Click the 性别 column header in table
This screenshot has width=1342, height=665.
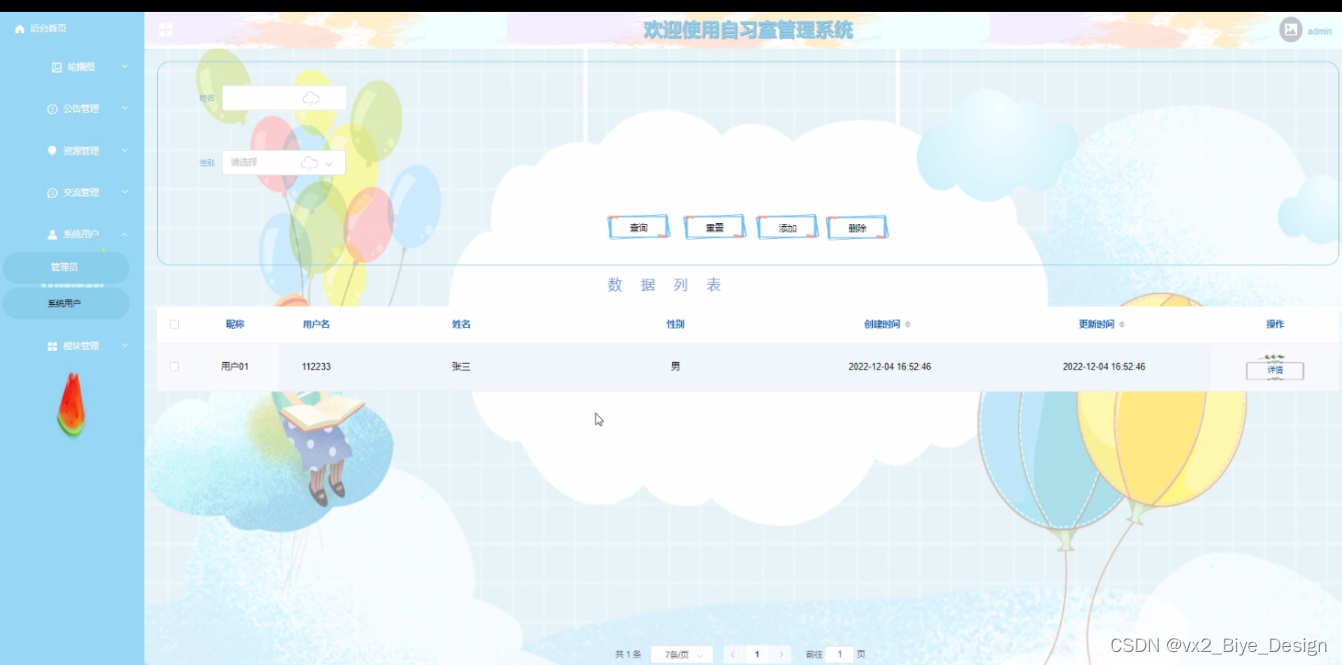(x=675, y=324)
